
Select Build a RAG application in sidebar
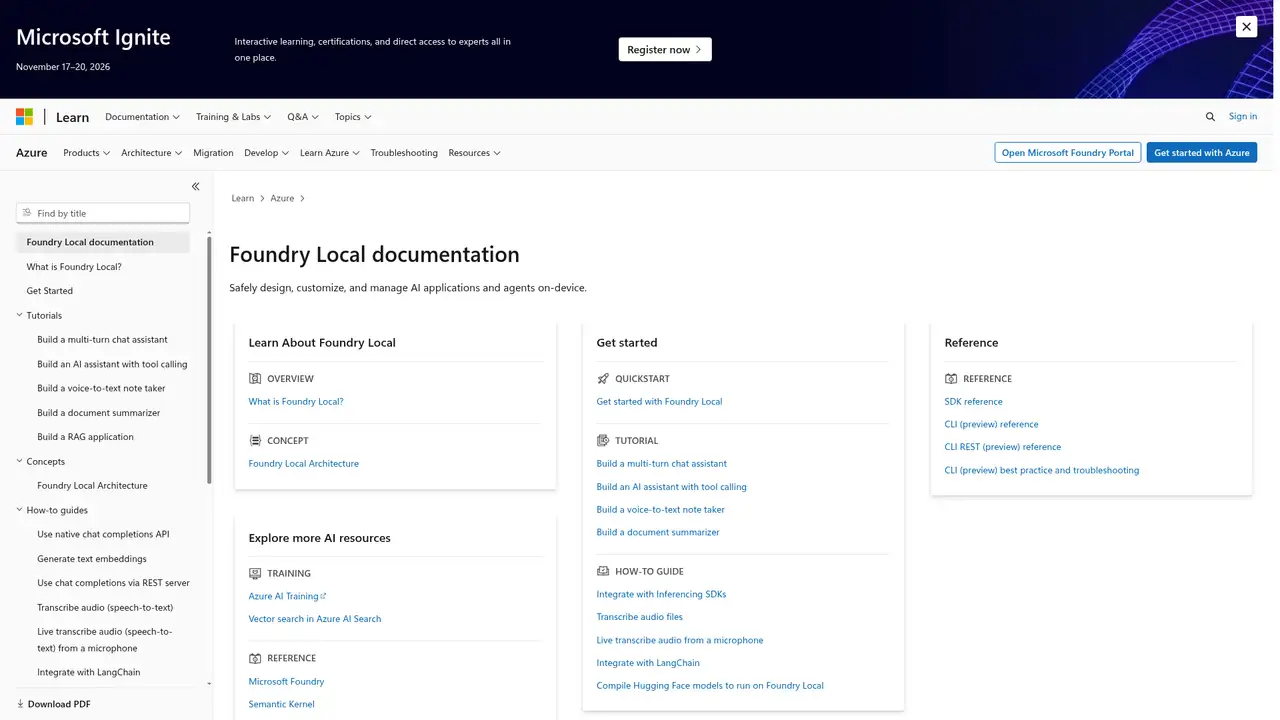[85, 437]
